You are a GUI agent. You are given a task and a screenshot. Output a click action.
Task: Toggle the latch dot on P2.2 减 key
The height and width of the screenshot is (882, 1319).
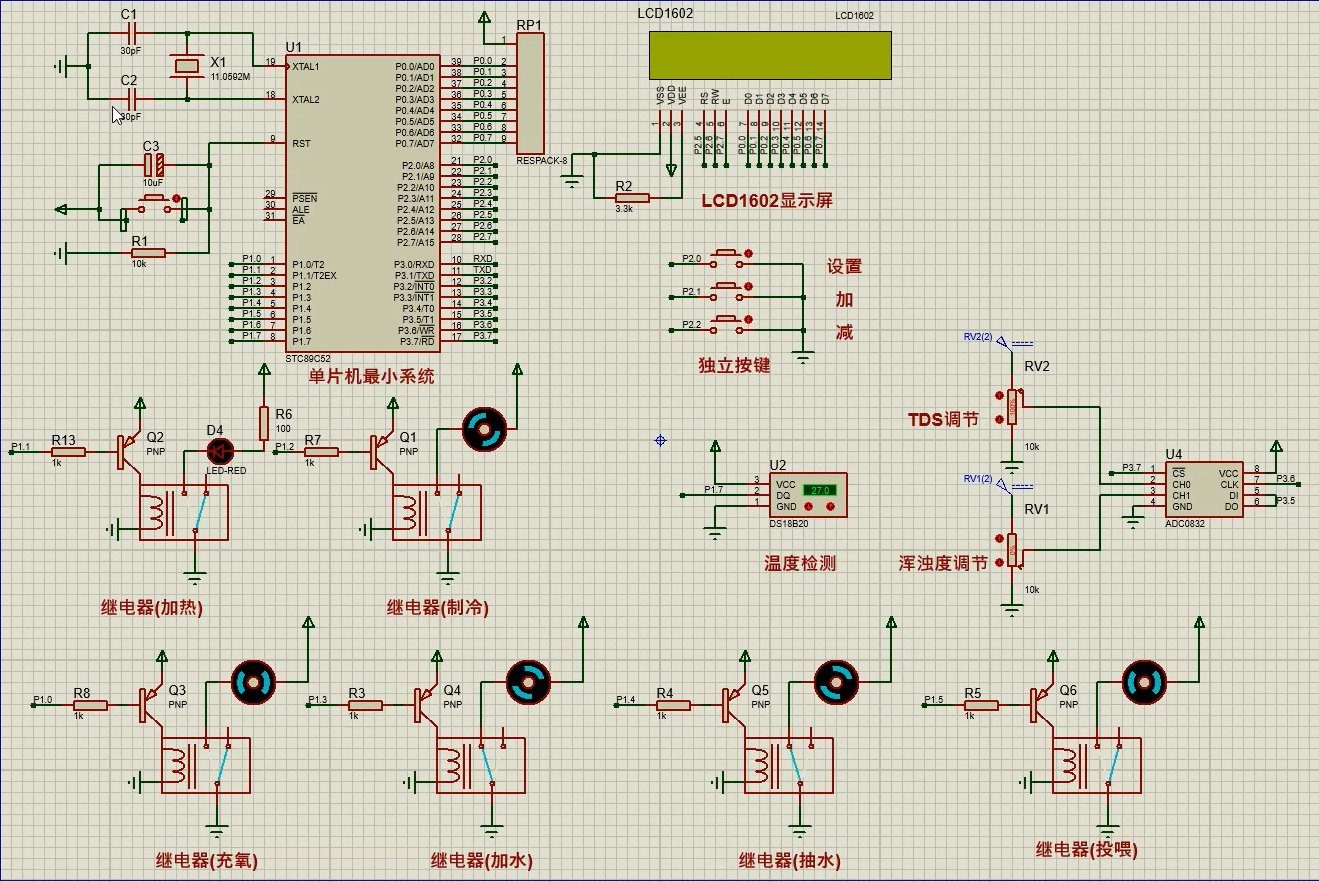click(x=749, y=320)
